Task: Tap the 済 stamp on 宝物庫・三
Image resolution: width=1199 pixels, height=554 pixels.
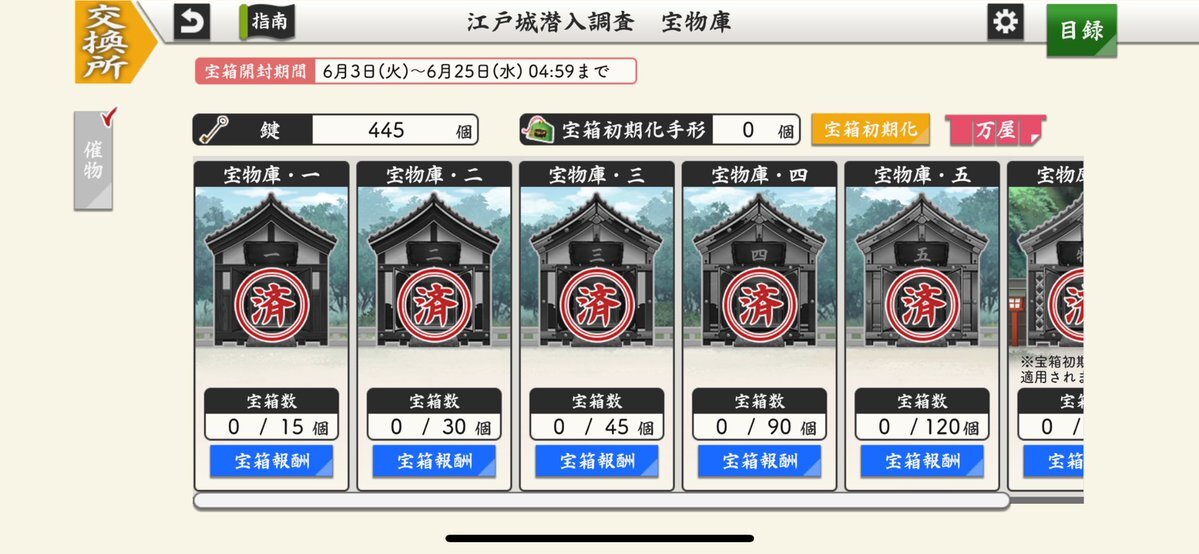Action: tap(596, 305)
